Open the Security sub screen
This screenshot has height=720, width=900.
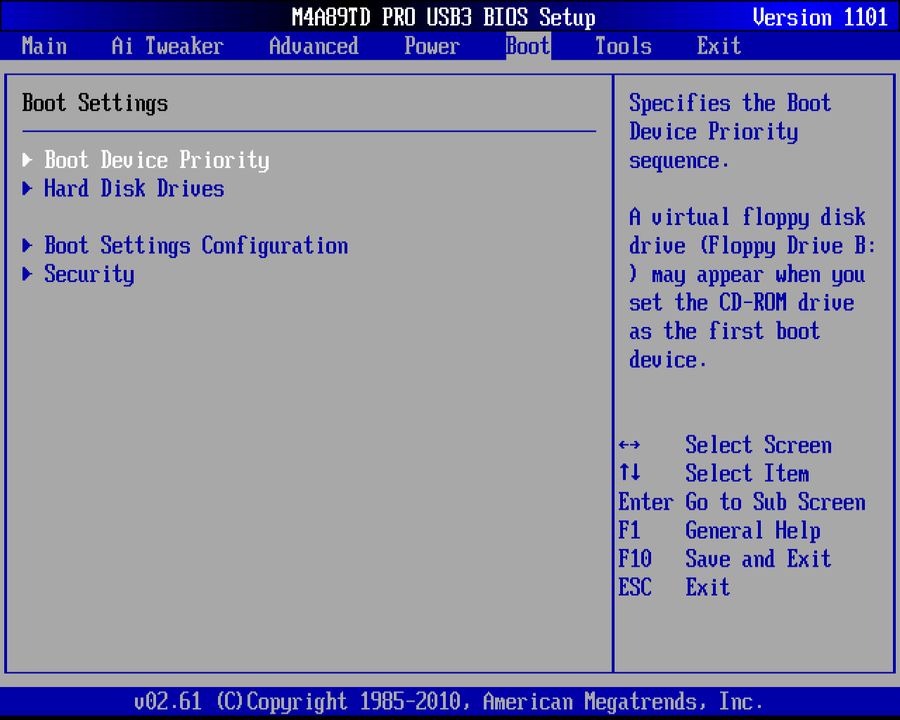point(89,274)
